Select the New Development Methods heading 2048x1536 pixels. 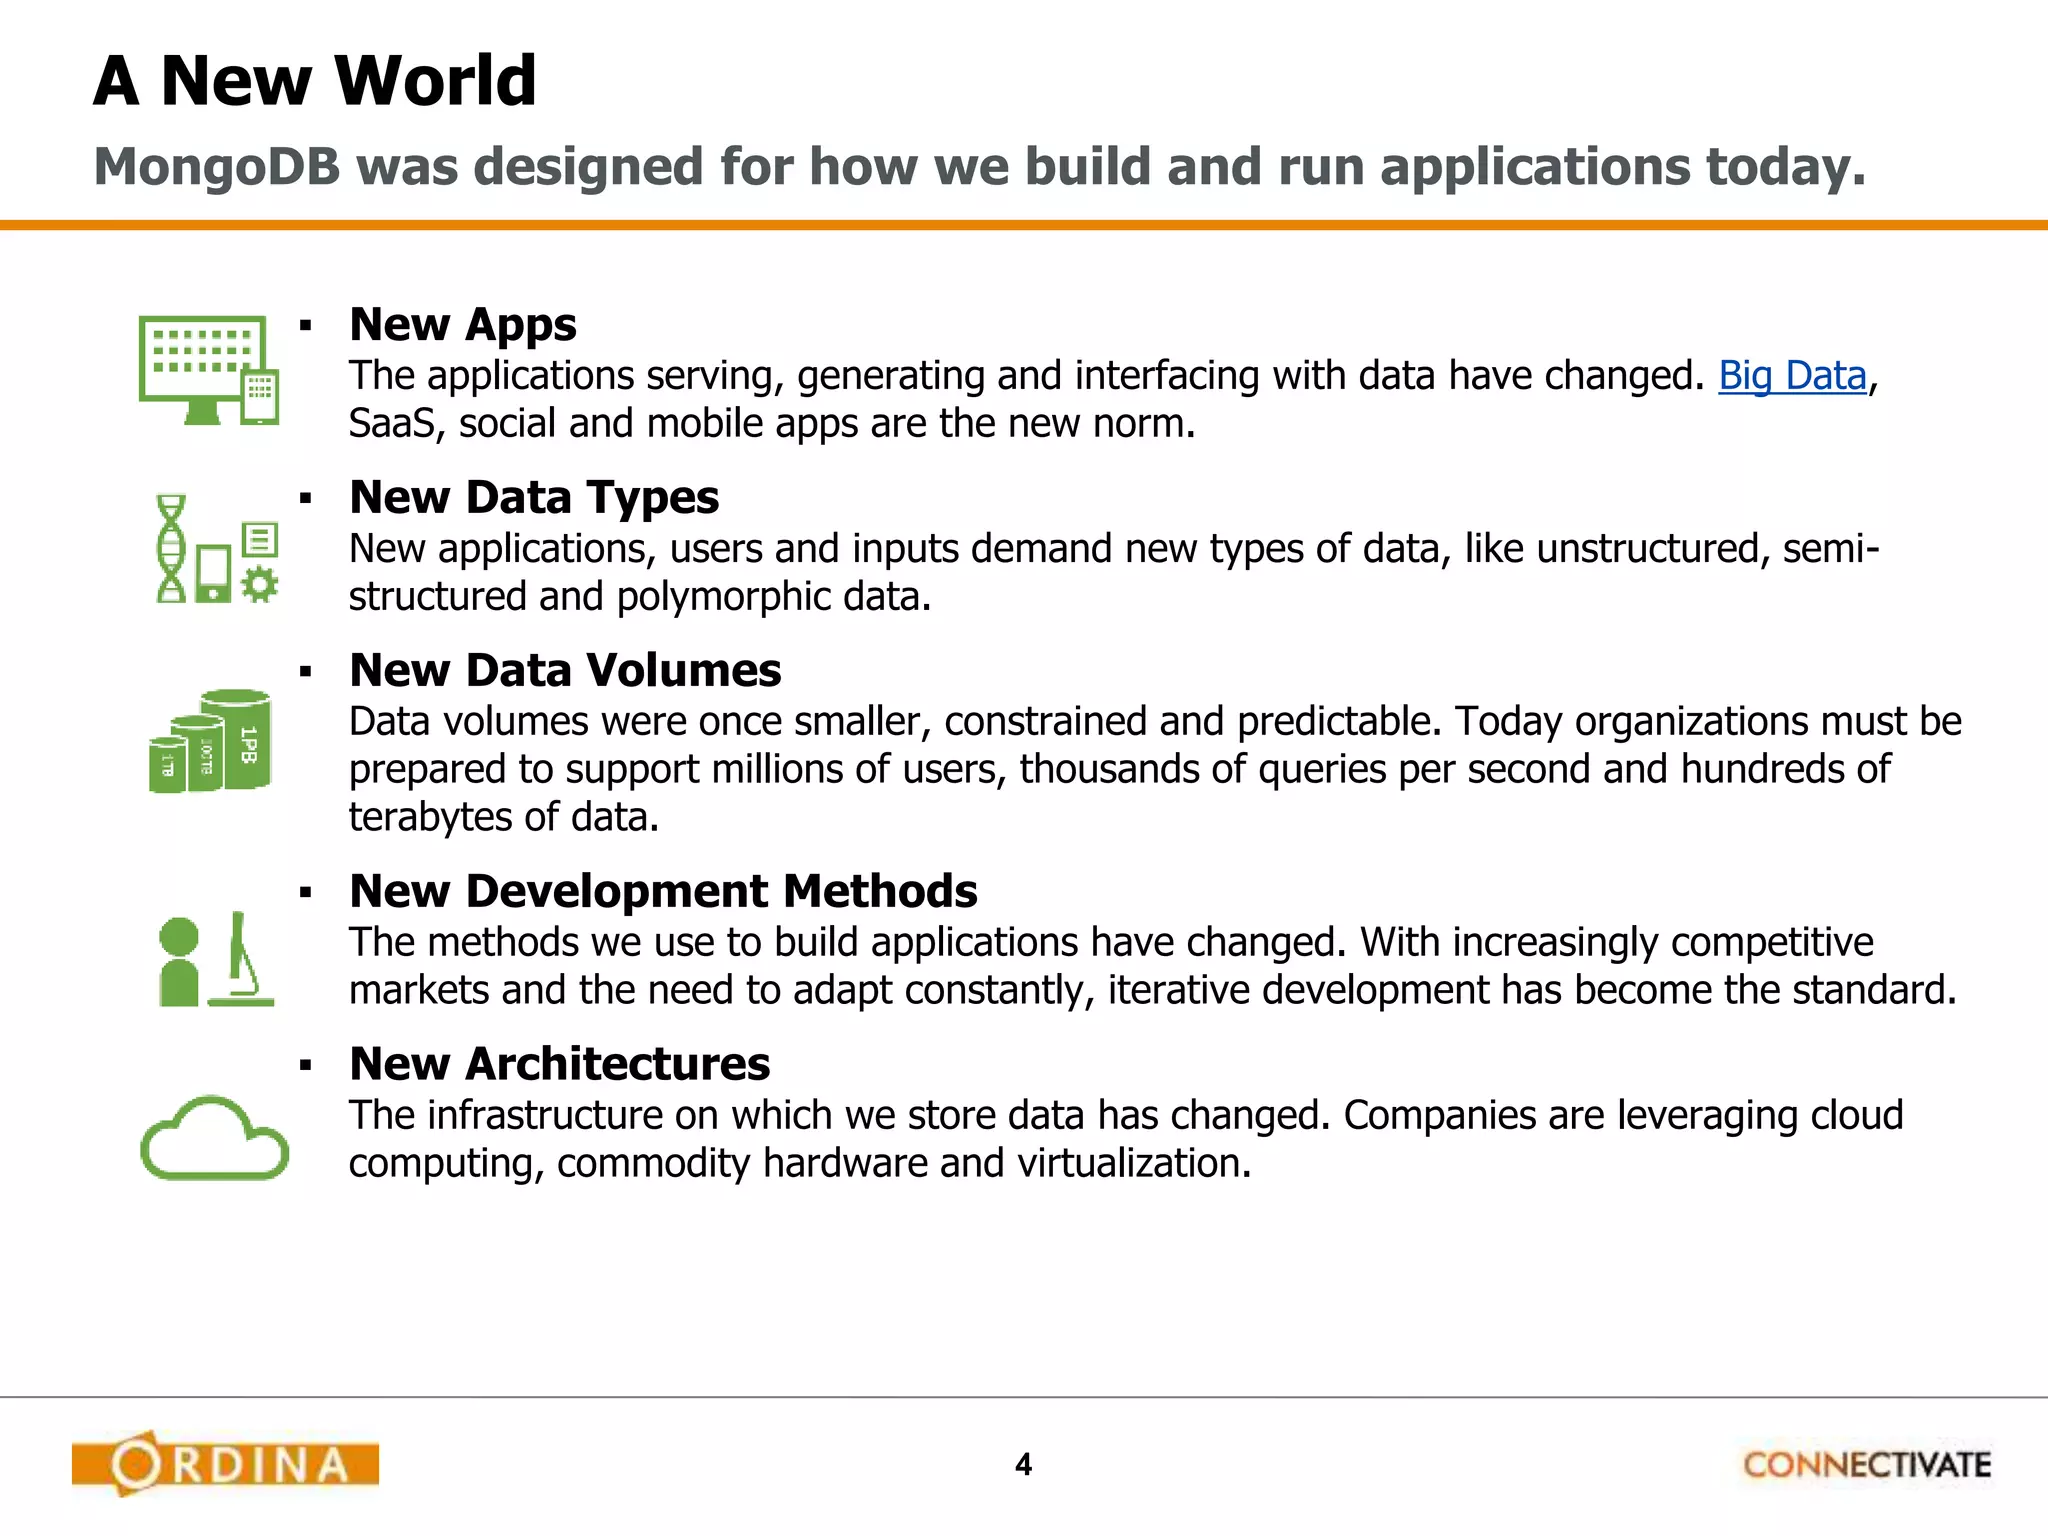663,892
